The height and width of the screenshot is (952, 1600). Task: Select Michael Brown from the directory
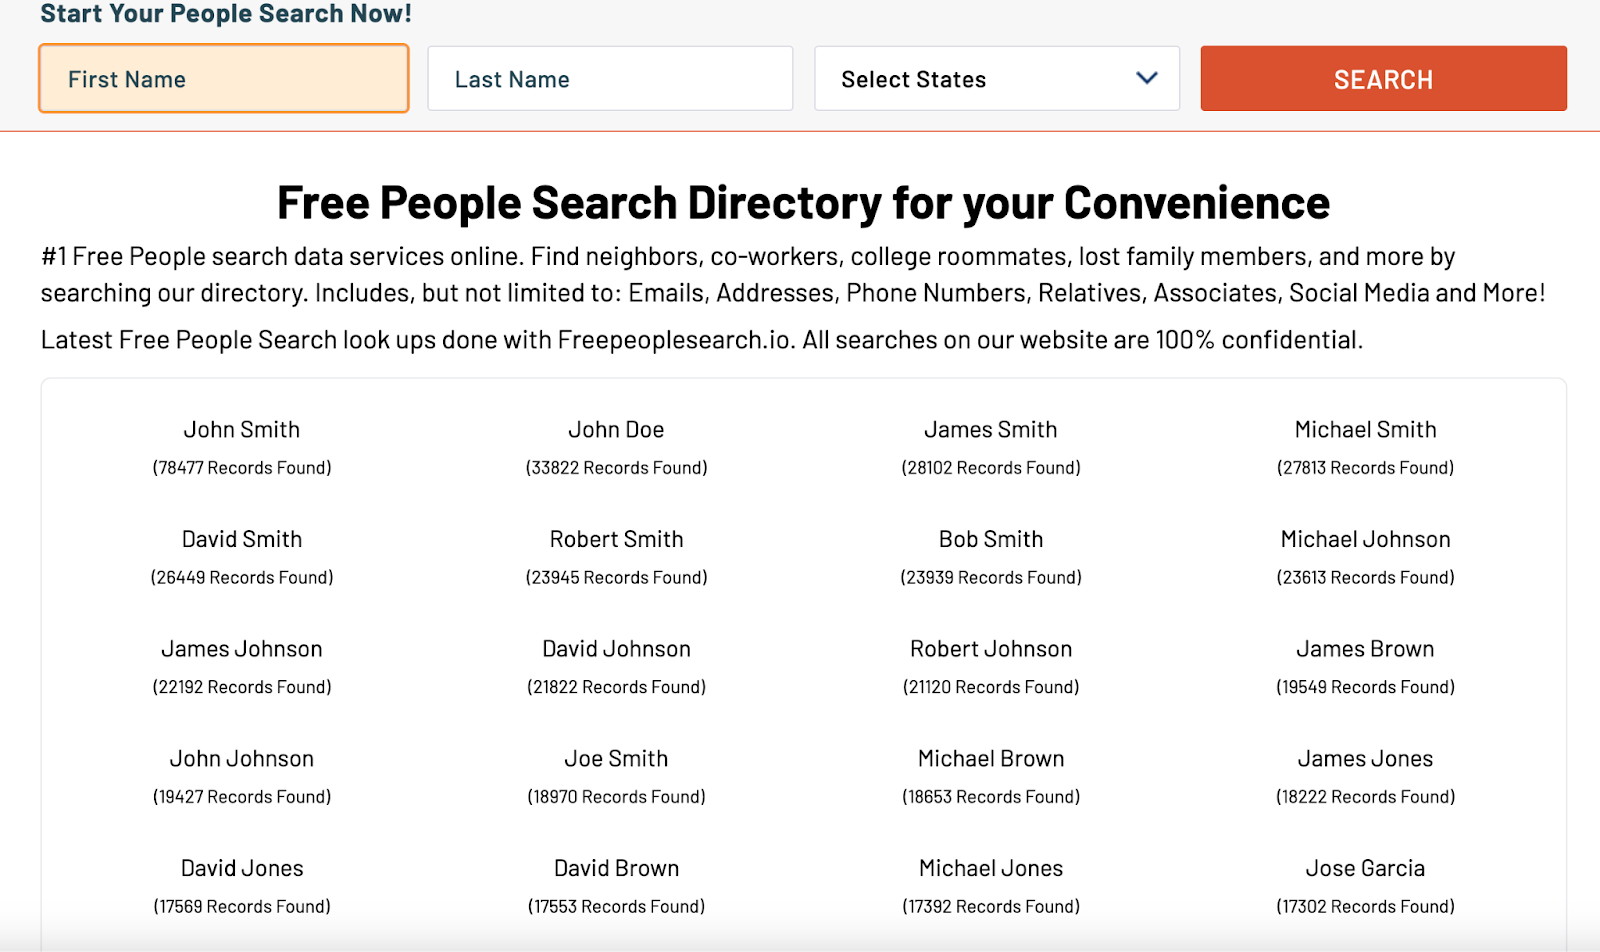click(x=990, y=759)
